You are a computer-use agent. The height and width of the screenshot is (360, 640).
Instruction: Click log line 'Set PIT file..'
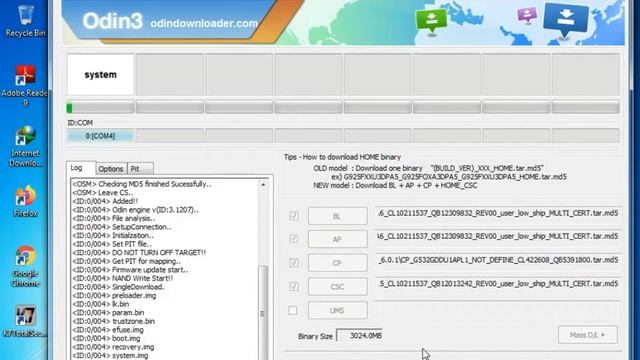[112, 244]
